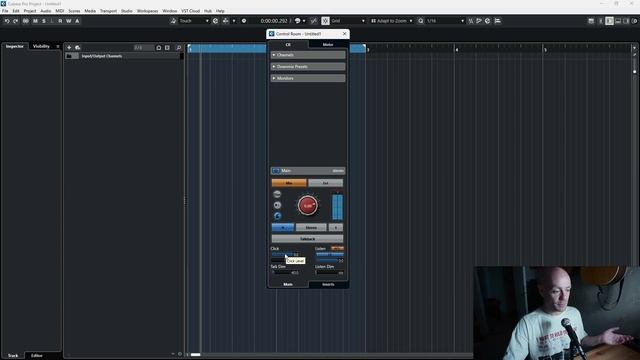Open the Audio menu
Viewport: 640px width, 360px height.
pyautogui.click(x=46, y=11)
